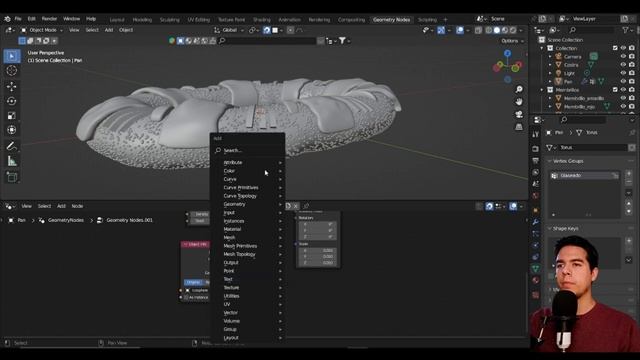Select the Select Box tool in toolbar
The height and width of the screenshot is (360, 640).
(x=12, y=56)
